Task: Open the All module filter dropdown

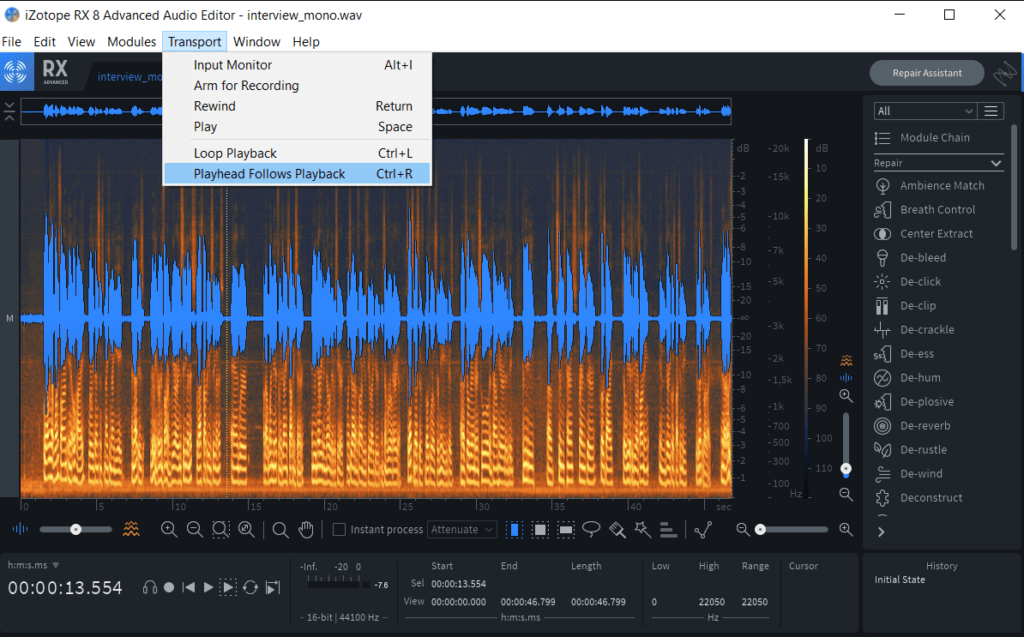Action: (924, 111)
